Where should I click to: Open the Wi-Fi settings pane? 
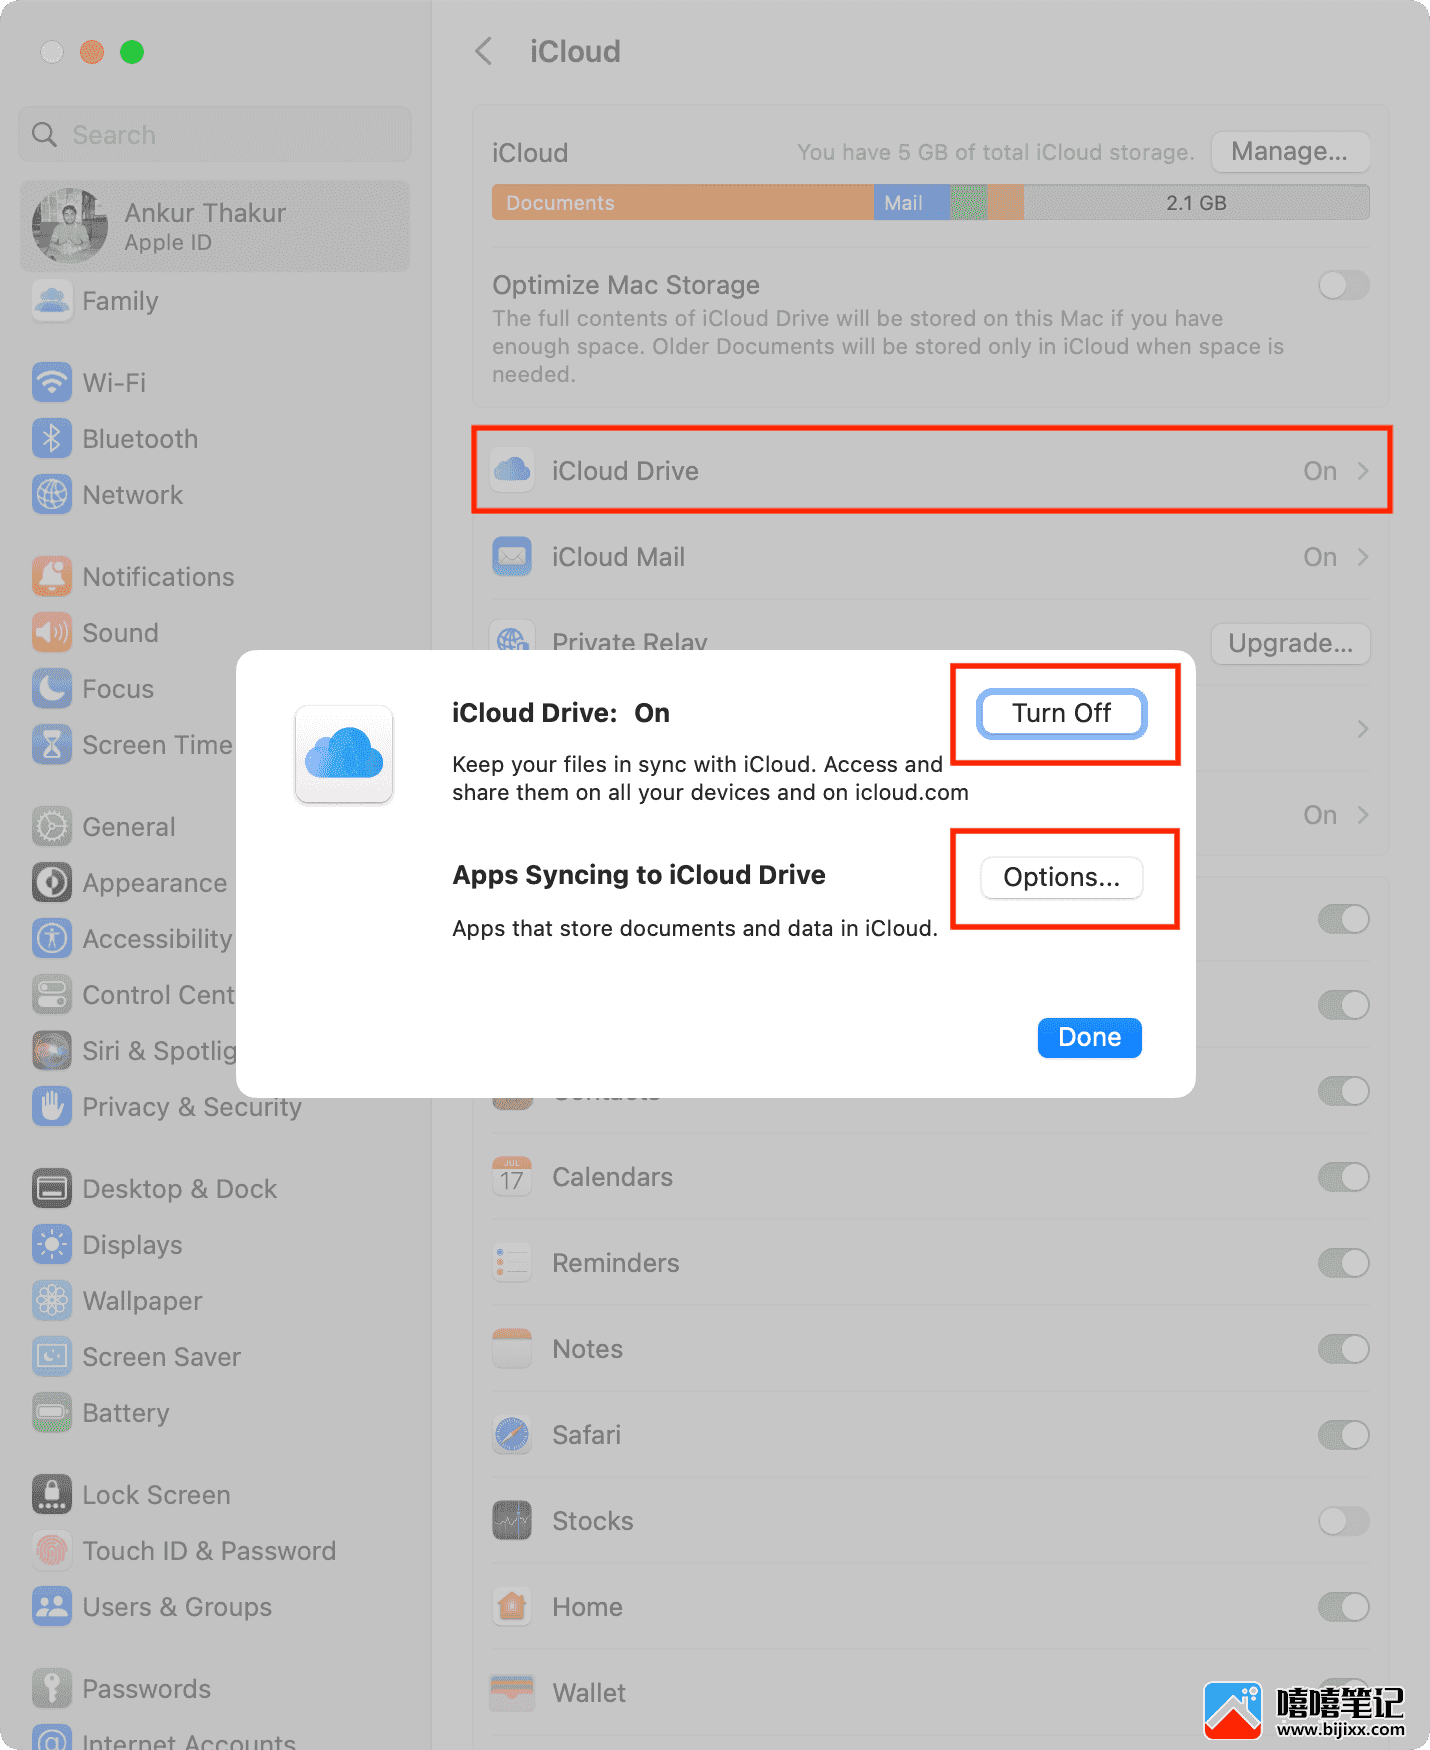pyautogui.click(x=215, y=382)
